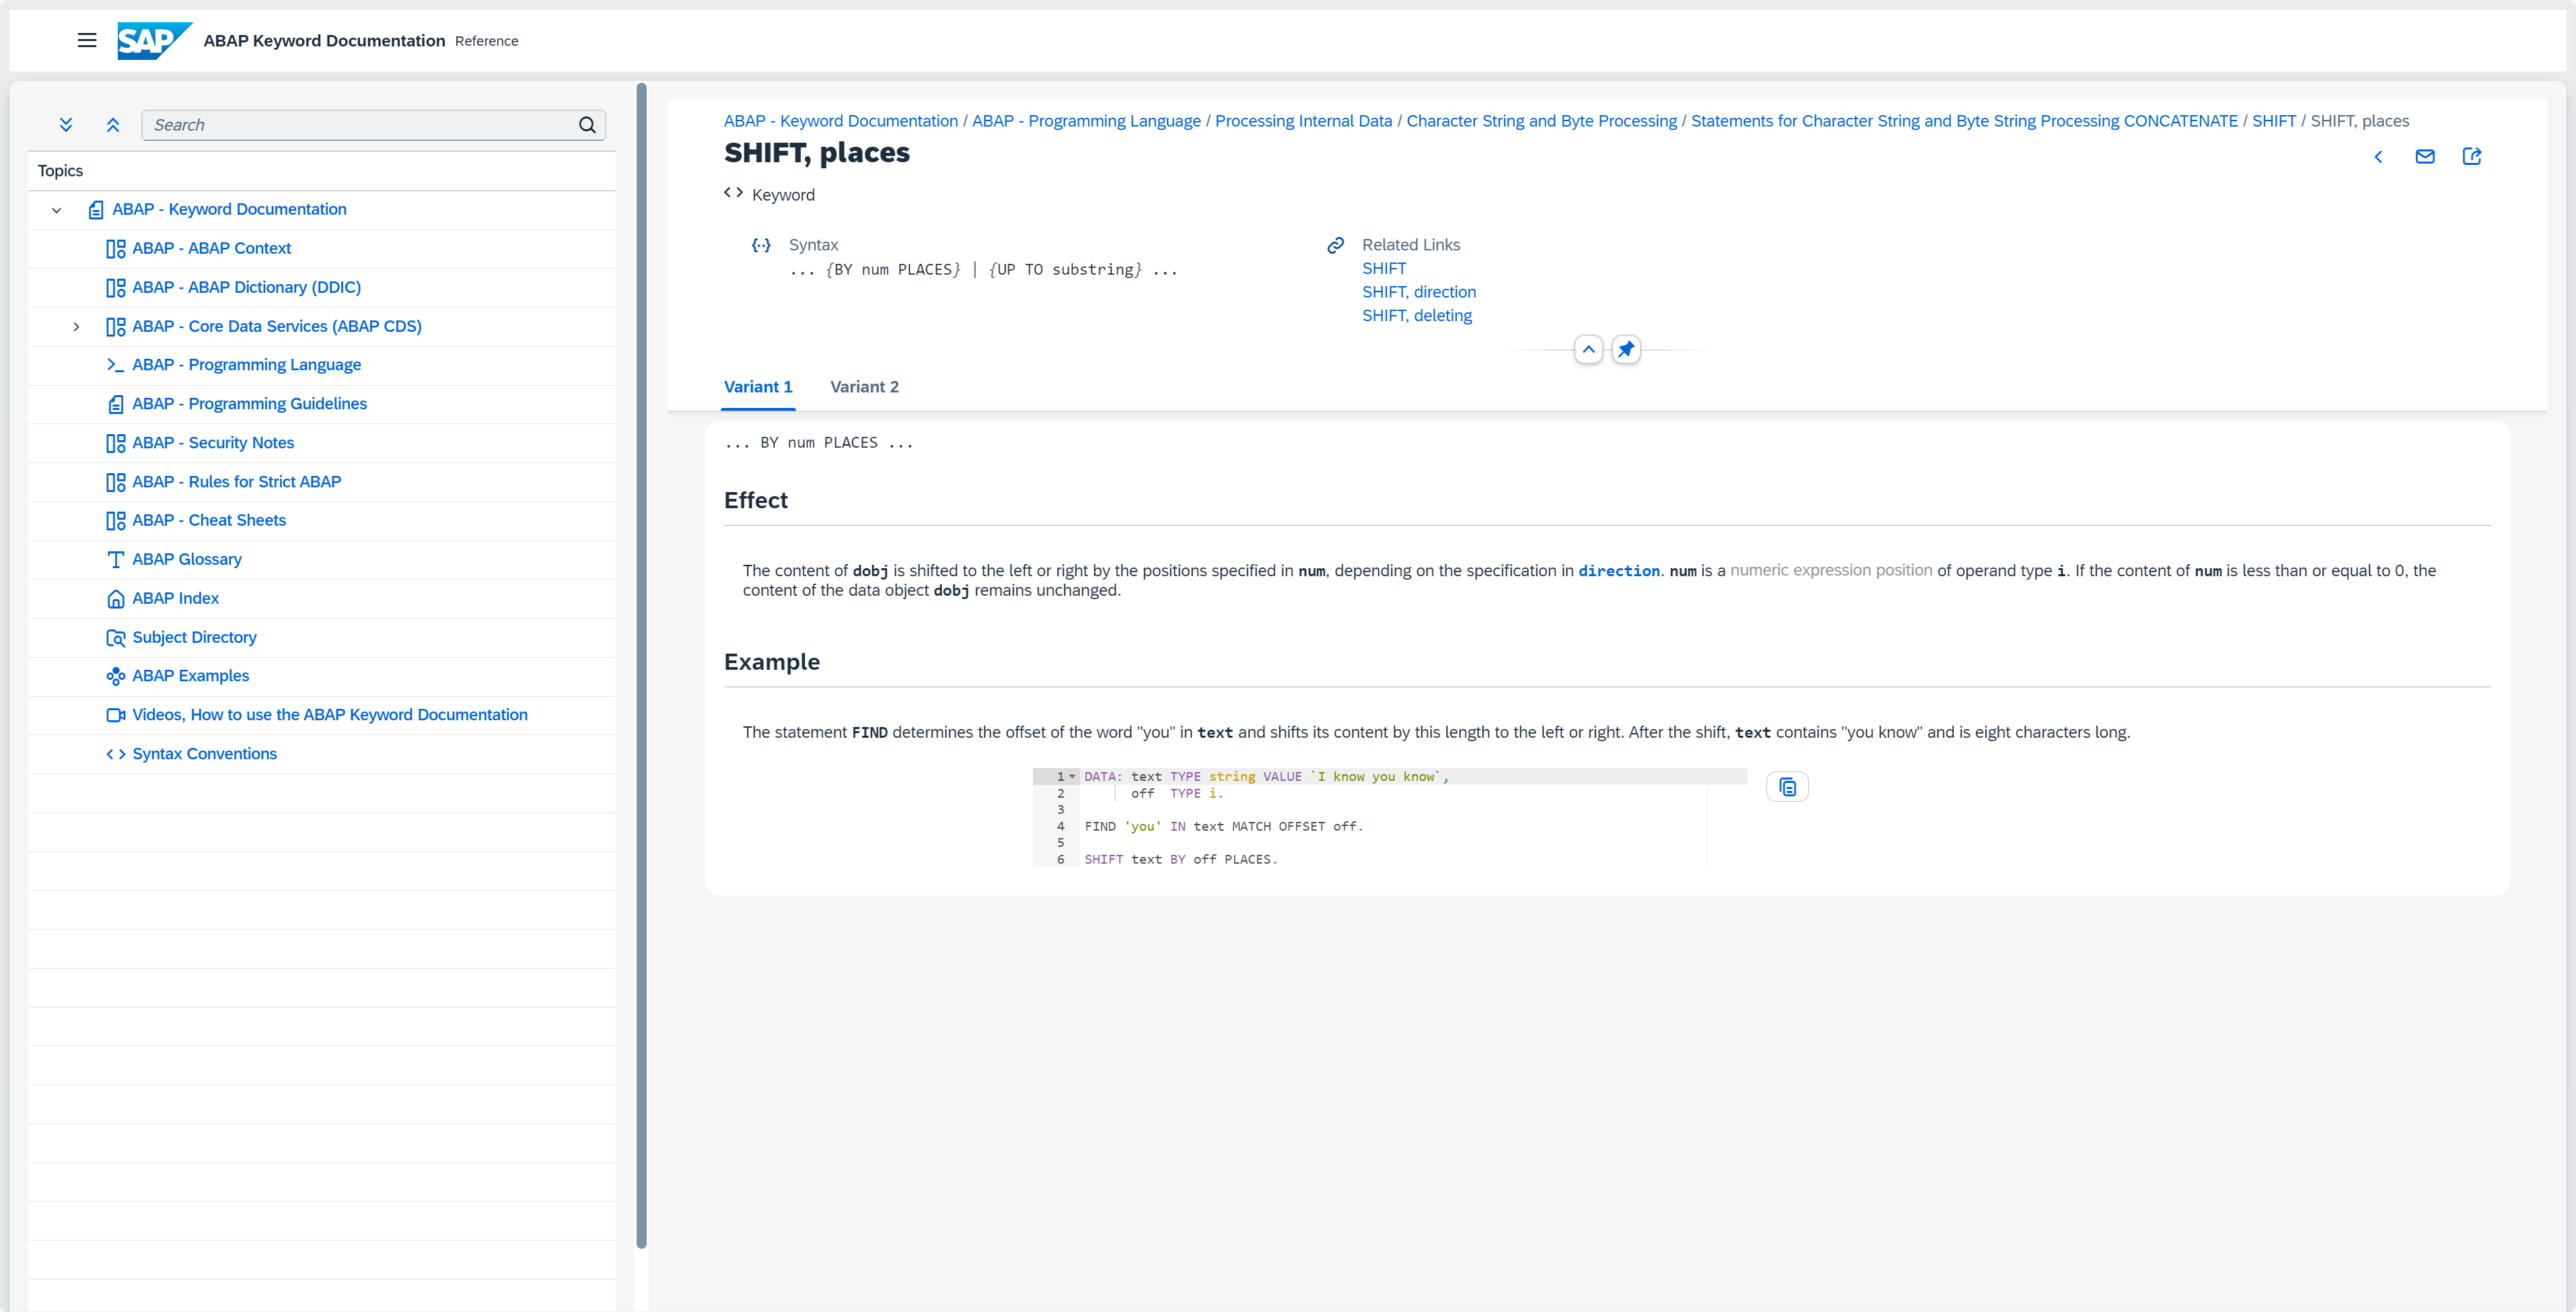Open the Character String and Byte Processing breadcrumb
Image resolution: width=2576 pixels, height=1312 pixels.
tap(1541, 120)
